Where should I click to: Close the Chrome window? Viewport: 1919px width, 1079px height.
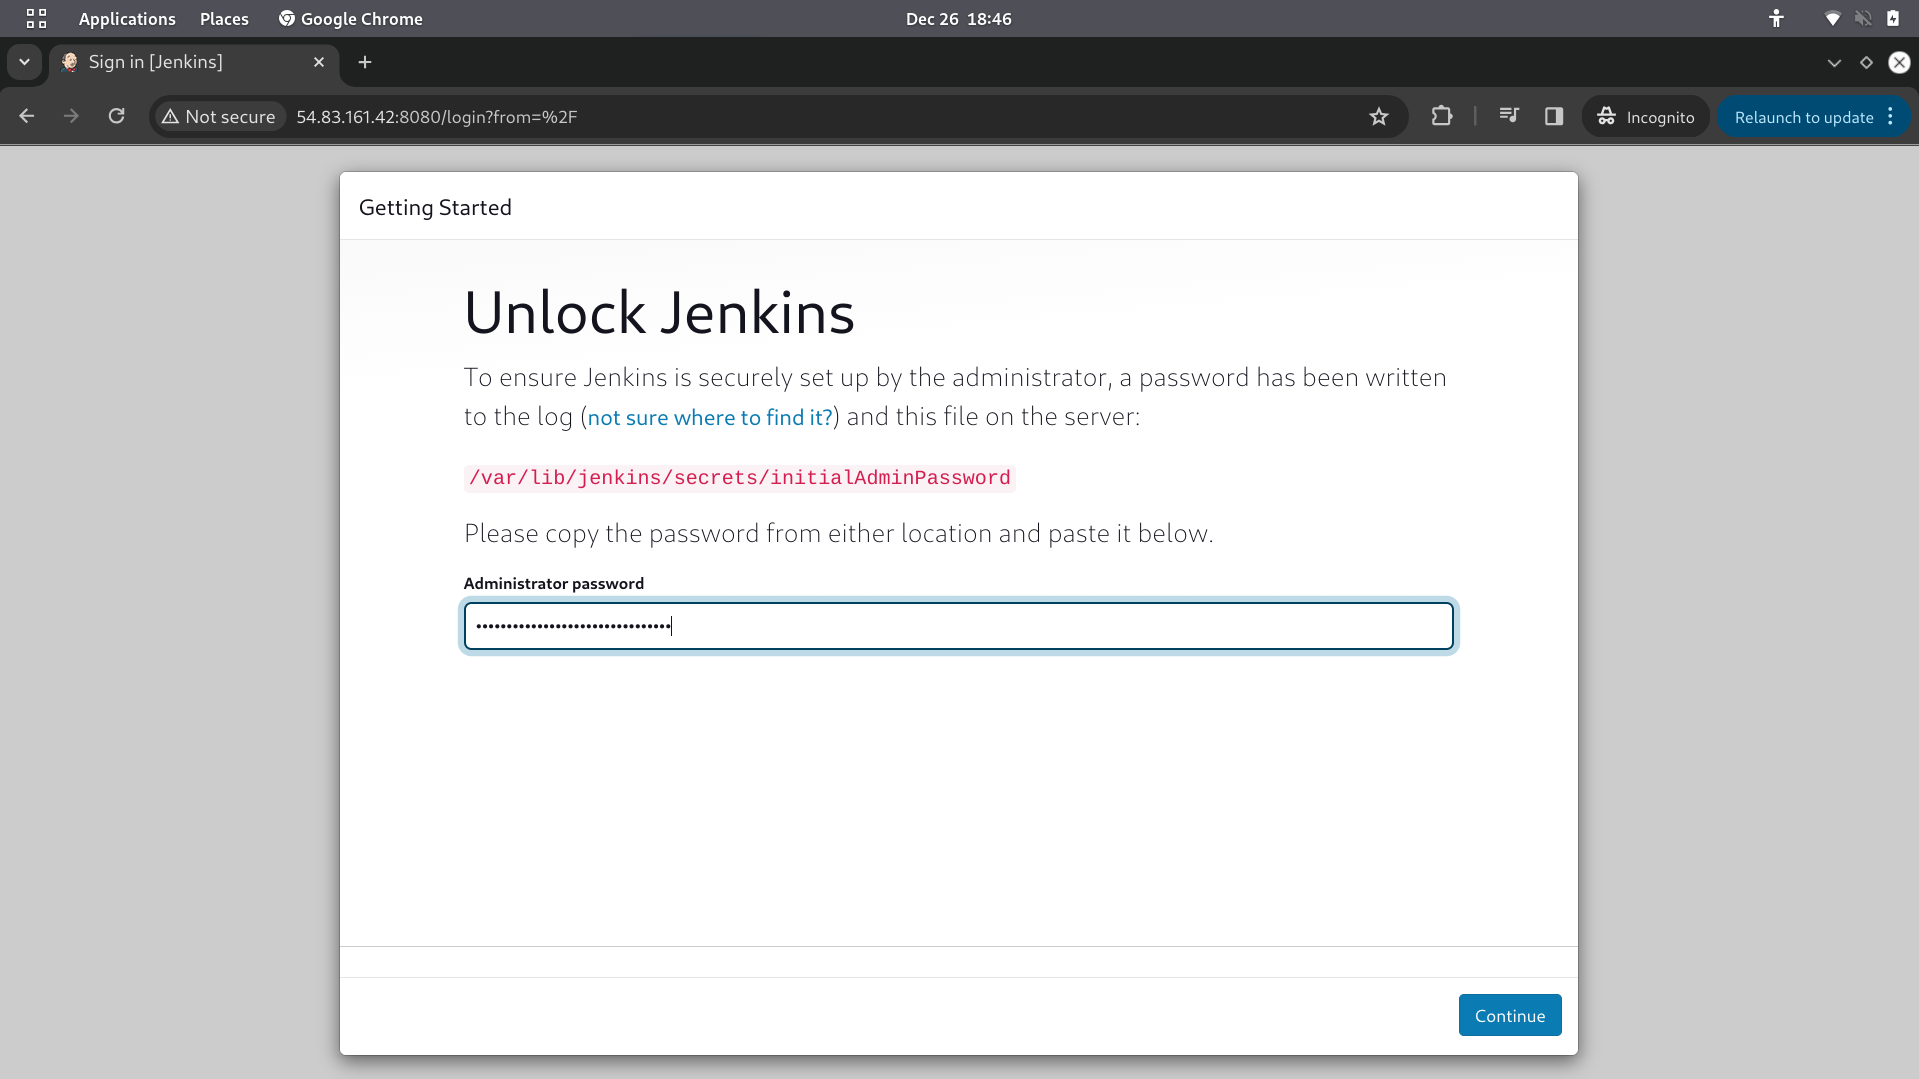[x=1899, y=62]
